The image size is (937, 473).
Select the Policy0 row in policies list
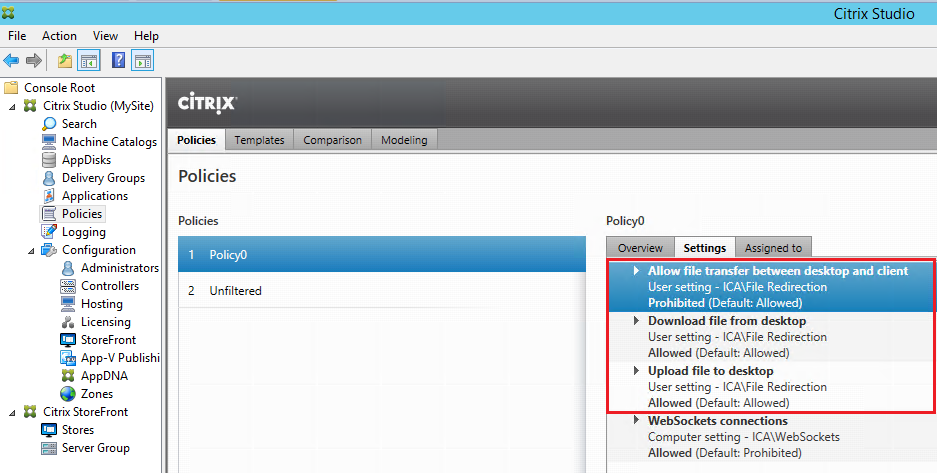(x=382, y=254)
